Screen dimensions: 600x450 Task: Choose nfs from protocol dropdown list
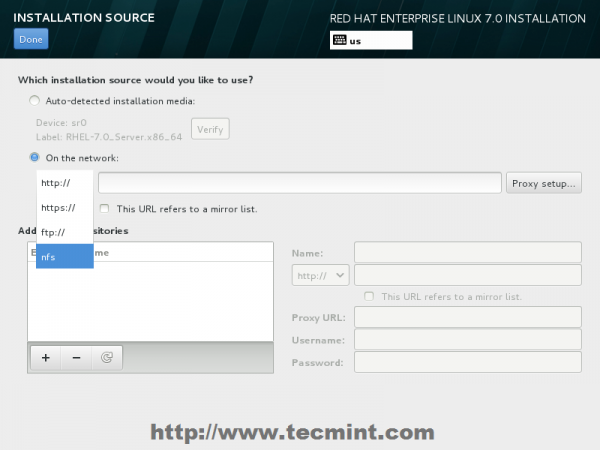pos(65,256)
